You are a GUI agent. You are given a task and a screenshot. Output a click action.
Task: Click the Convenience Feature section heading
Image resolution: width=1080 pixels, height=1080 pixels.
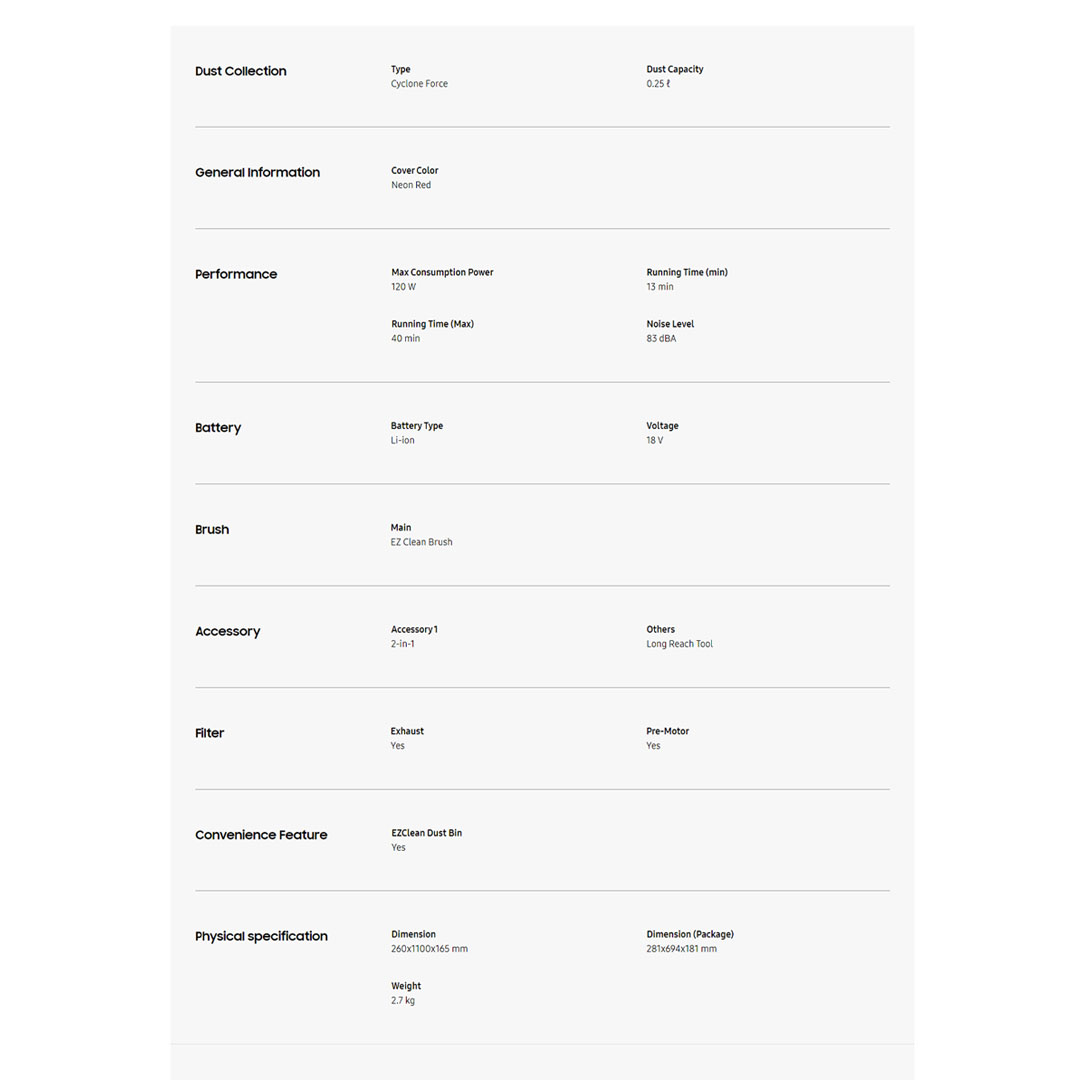coord(261,835)
